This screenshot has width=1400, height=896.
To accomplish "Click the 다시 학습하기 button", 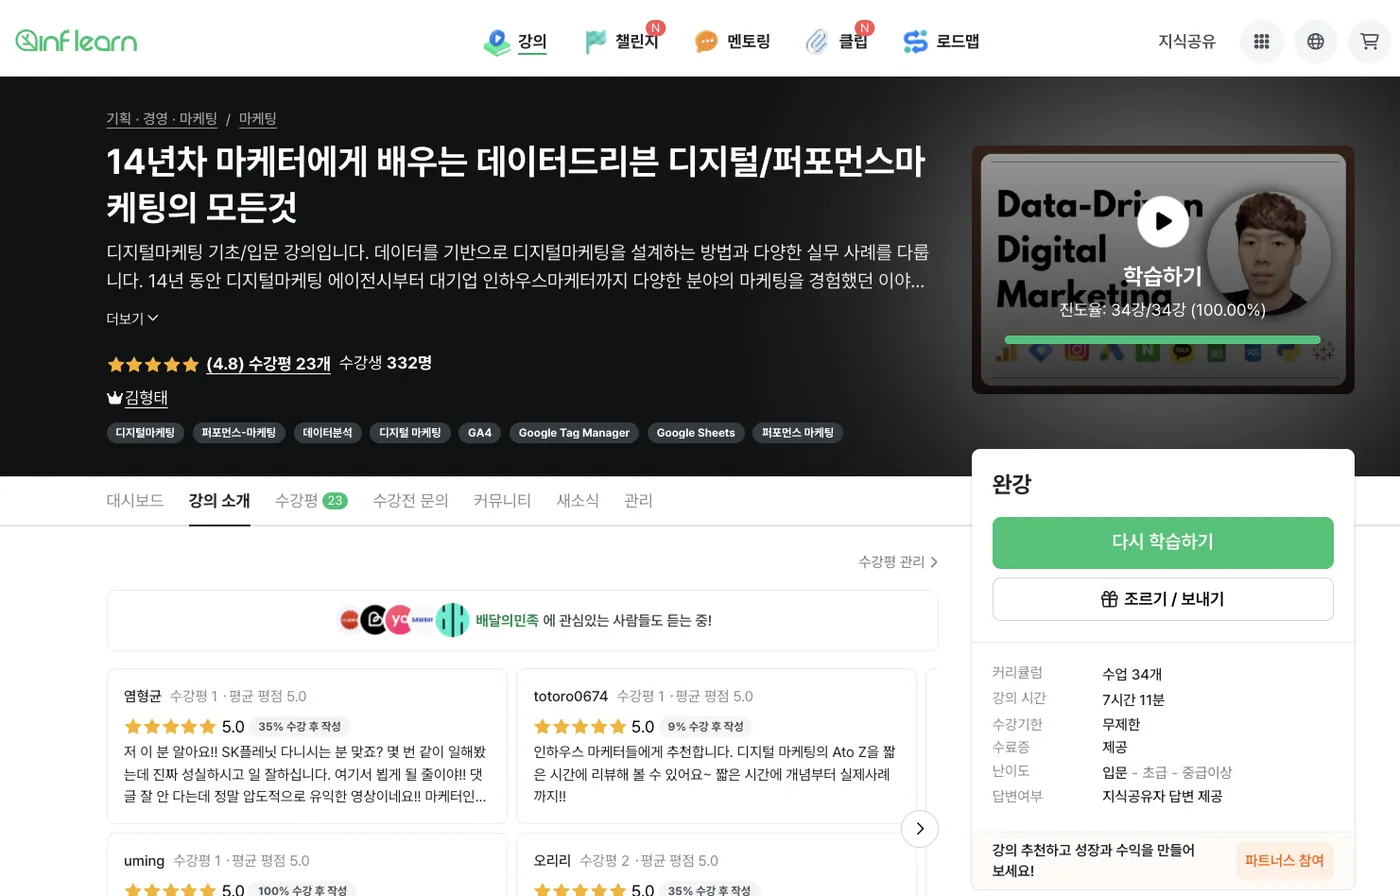I will point(1163,542).
